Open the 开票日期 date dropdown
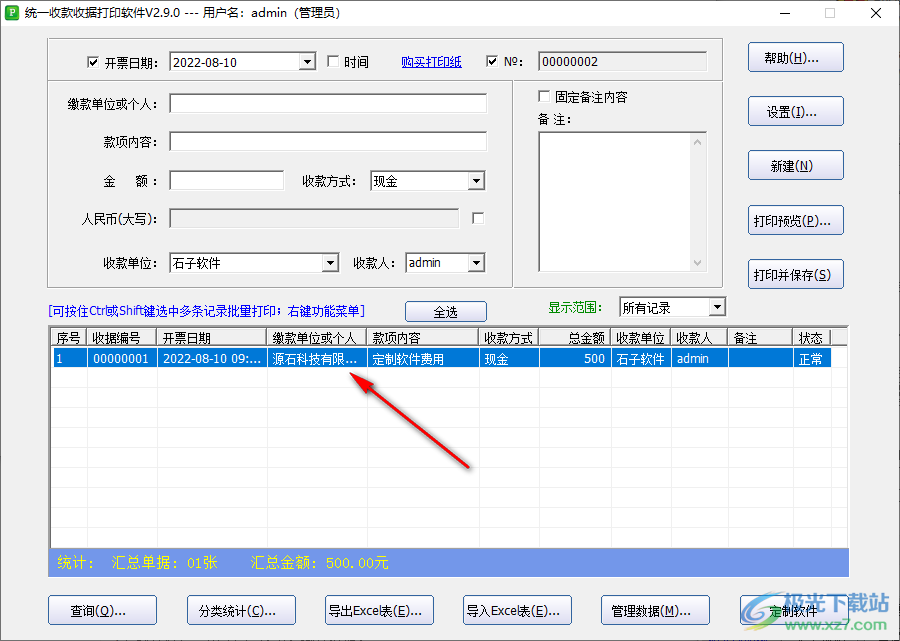 (x=307, y=61)
